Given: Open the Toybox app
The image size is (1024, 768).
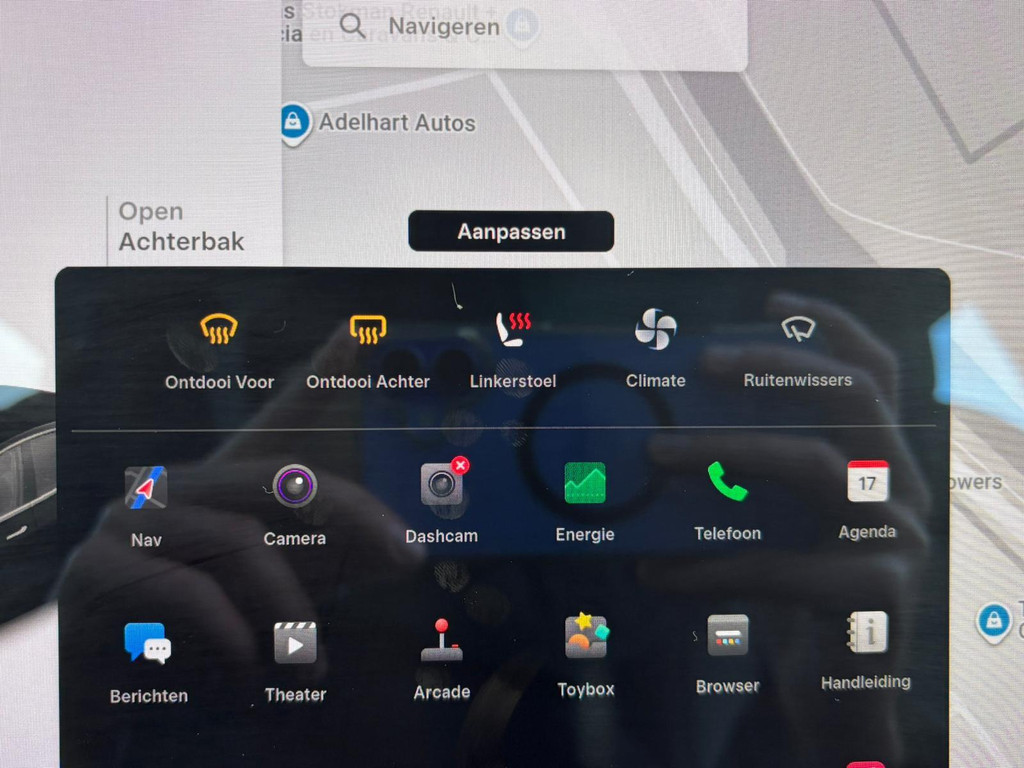Looking at the screenshot, I should coord(586,637).
